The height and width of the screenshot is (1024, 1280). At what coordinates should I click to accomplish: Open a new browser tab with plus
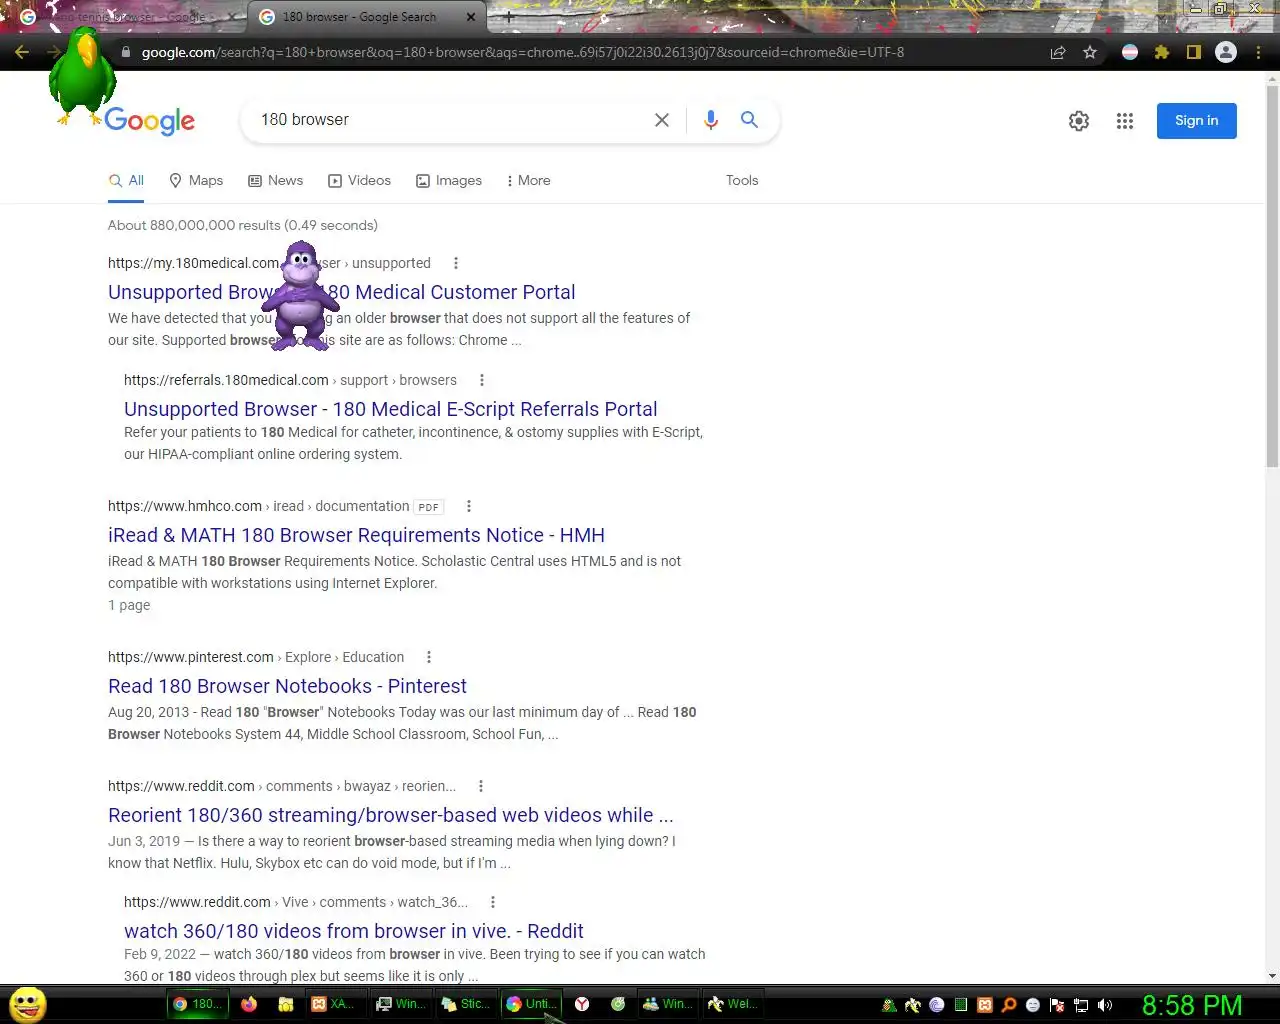pos(508,17)
